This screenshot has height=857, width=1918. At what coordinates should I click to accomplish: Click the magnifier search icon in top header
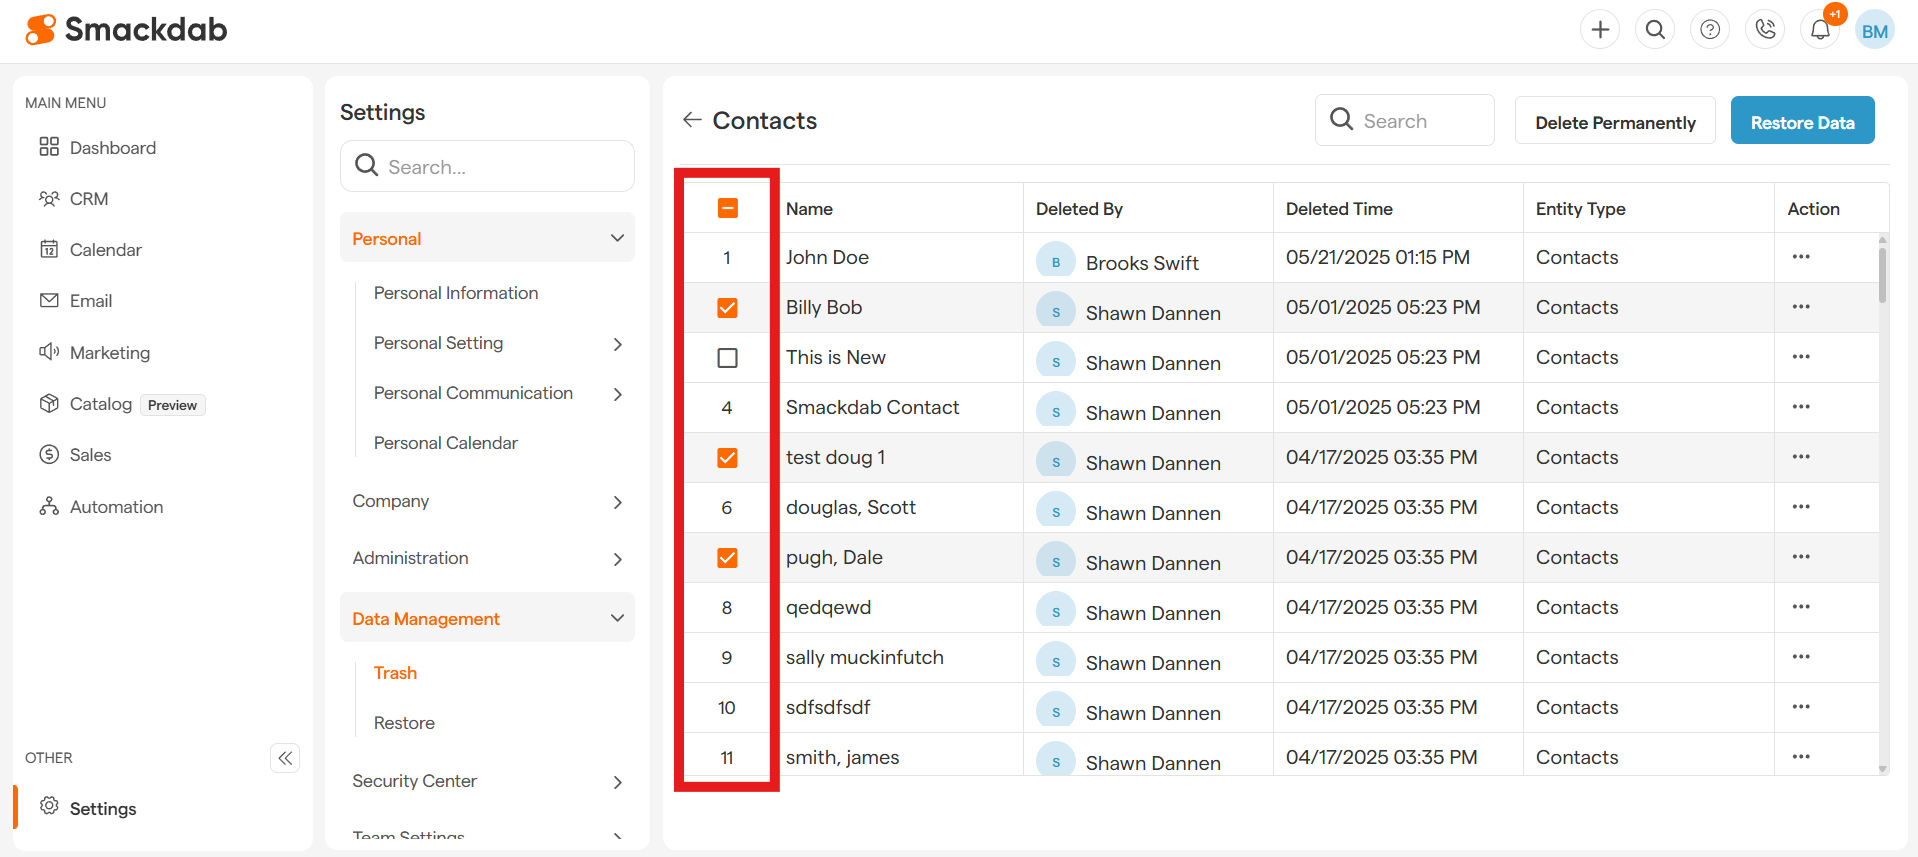tap(1655, 30)
